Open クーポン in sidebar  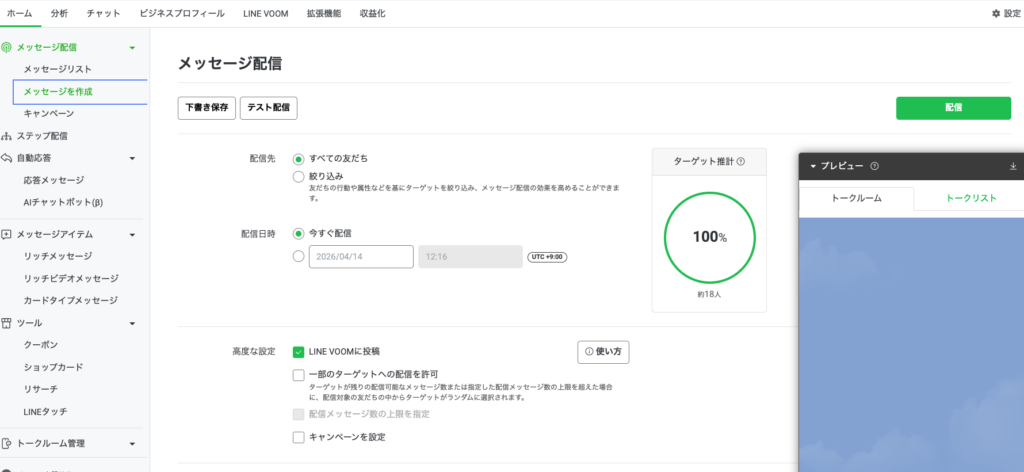(40, 345)
